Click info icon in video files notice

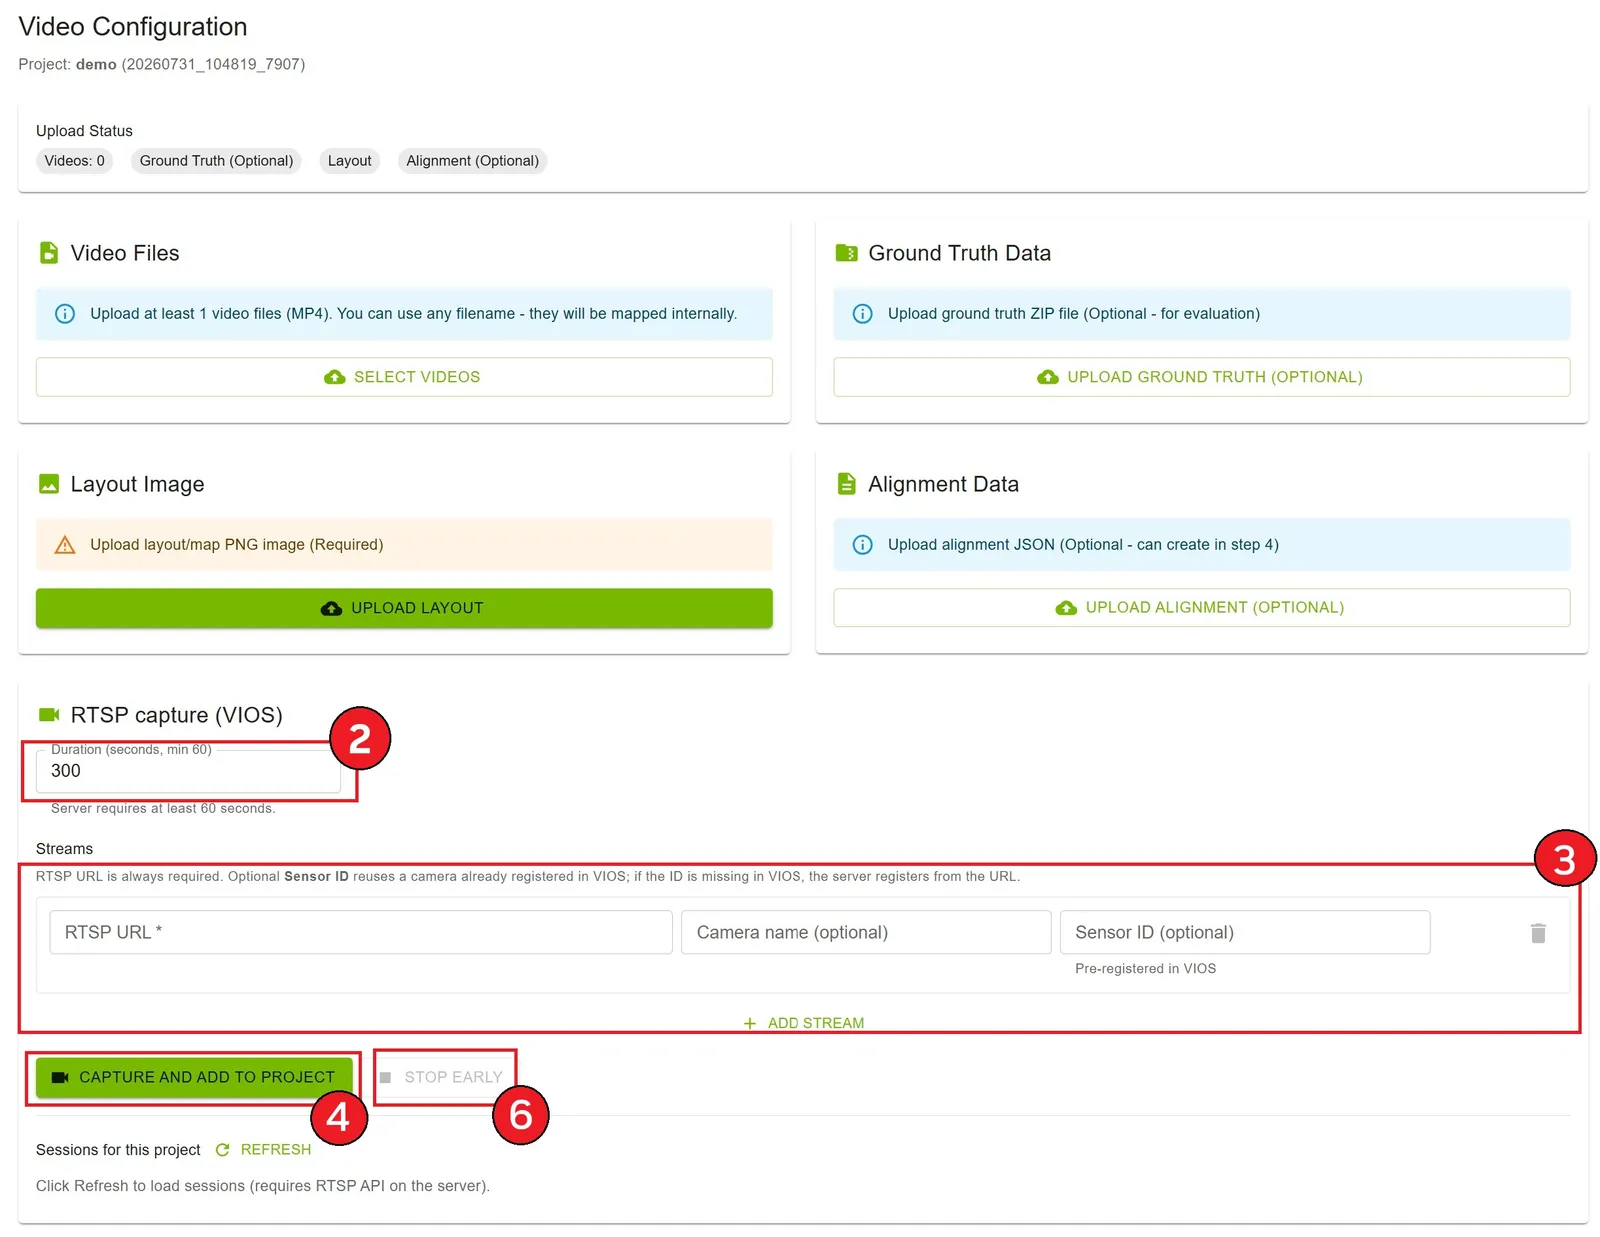pyautogui.click(x=65, y=314)
